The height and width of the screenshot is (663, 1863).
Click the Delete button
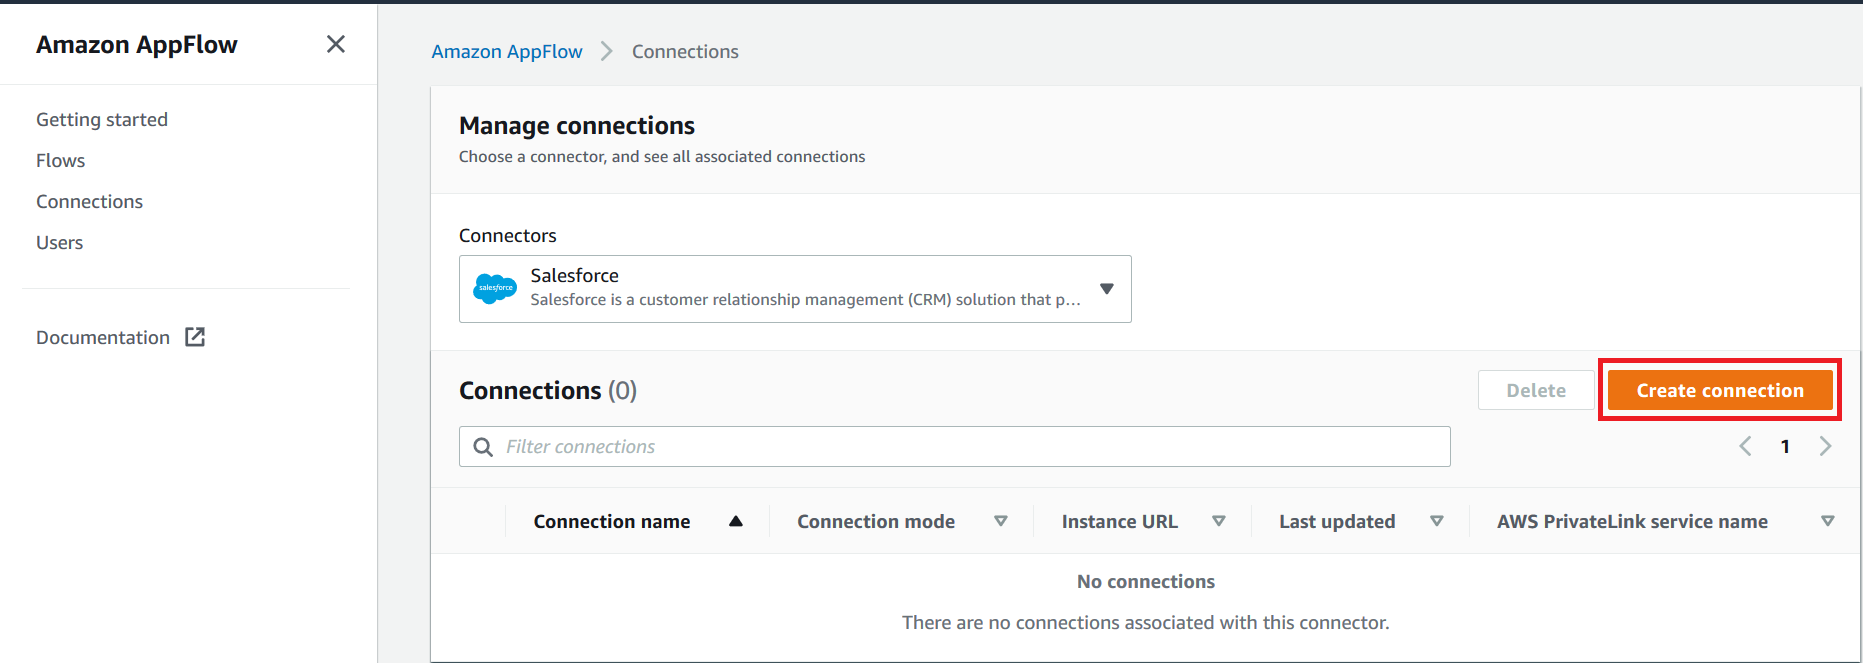click(x=1535, y=390)
